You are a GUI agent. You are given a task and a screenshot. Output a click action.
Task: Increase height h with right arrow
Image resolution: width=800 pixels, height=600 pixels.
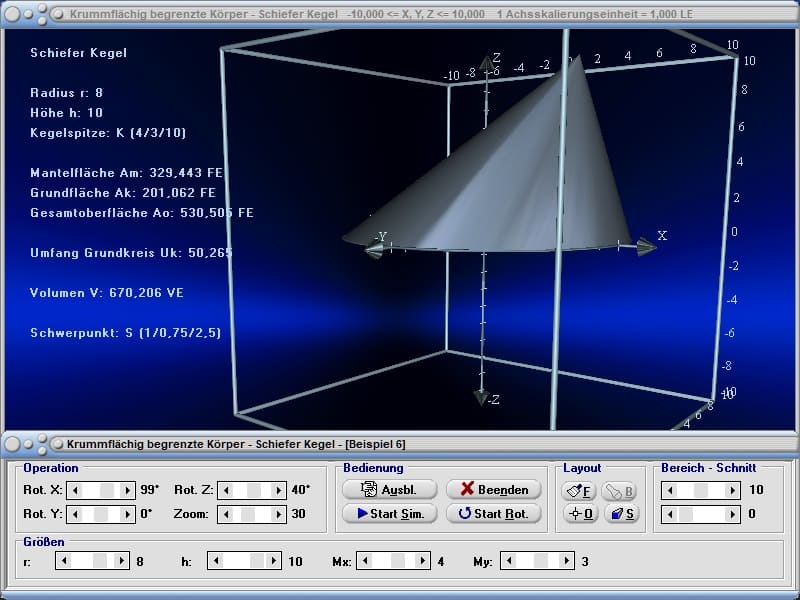click(273, 561)
